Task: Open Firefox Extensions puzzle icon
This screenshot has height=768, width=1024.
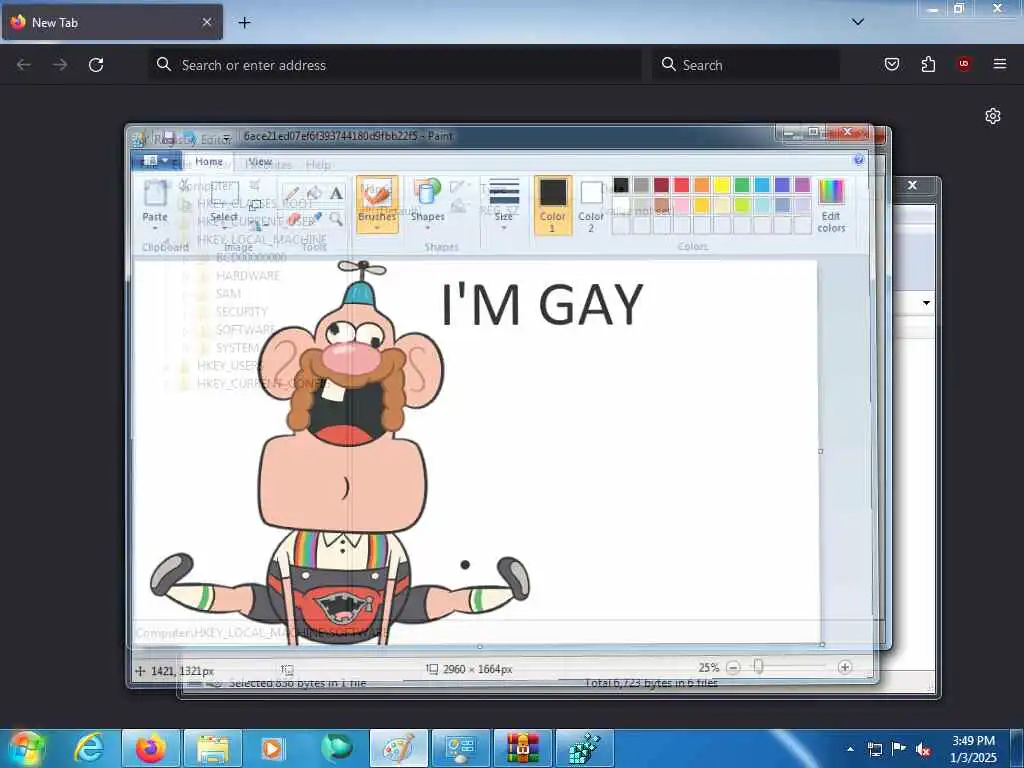Action: pos(928,64)
